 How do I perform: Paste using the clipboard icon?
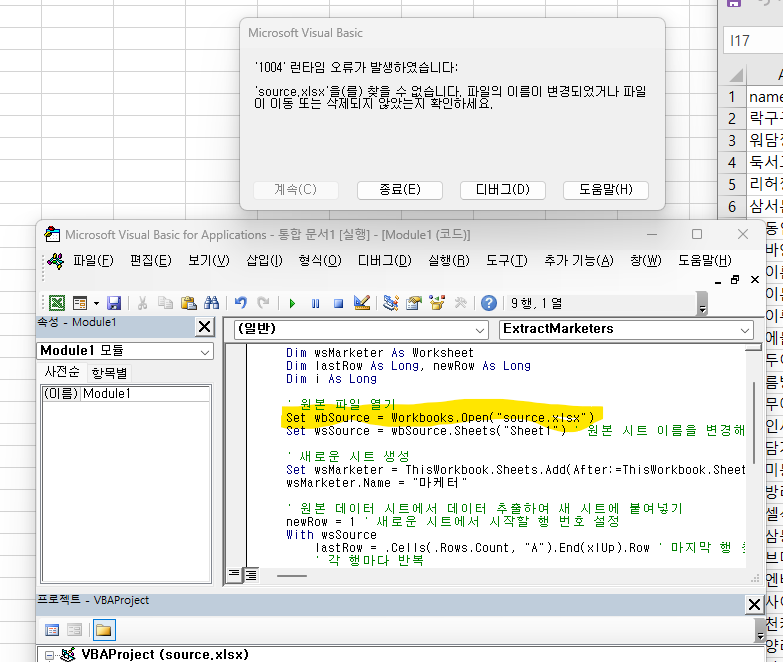pyautogui.click(x=188, y=303)
